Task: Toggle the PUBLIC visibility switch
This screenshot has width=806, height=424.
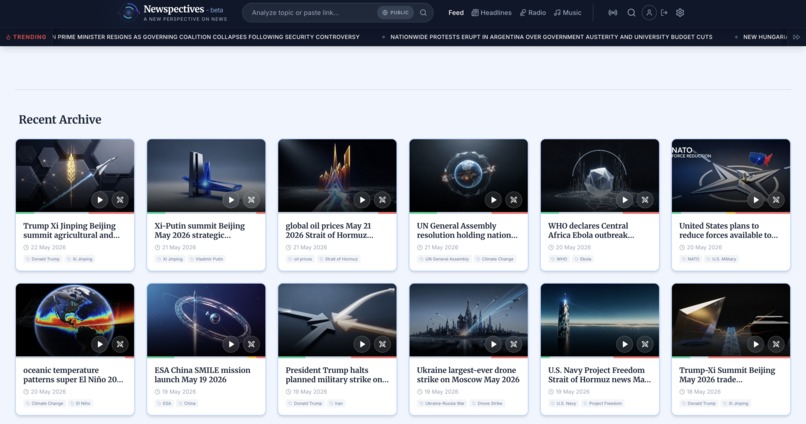Action: [x=395, y=13]
